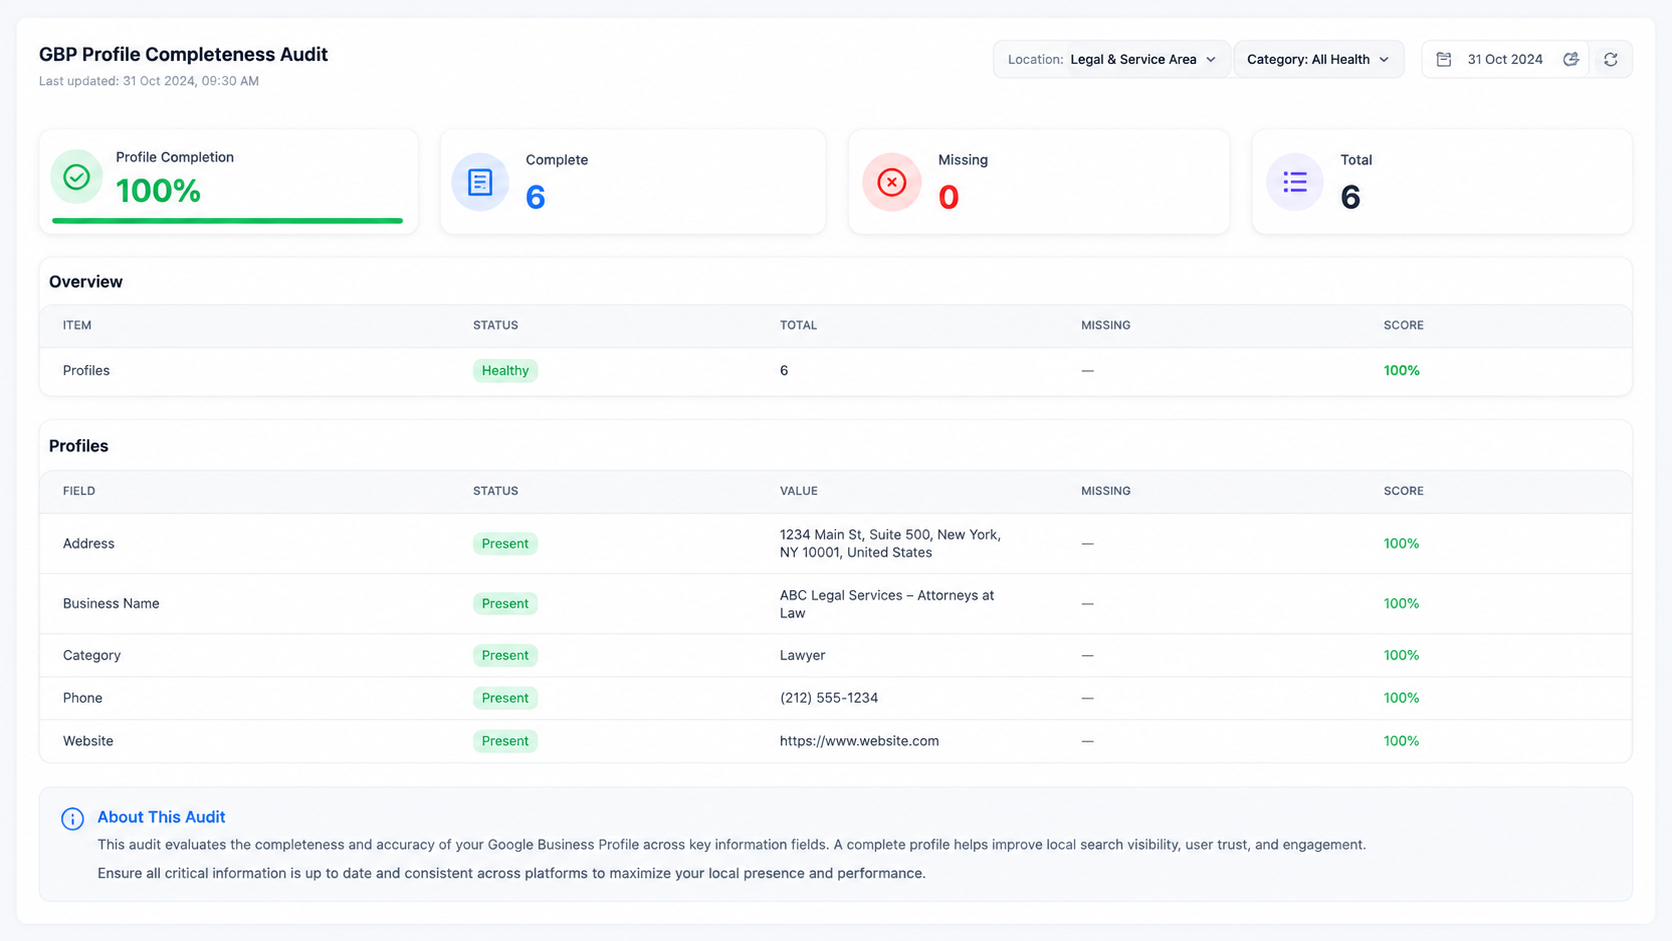This screenshot has width=1672, height=941.
Task: Click the ABC Legal Services business name value
Action: 887,604
